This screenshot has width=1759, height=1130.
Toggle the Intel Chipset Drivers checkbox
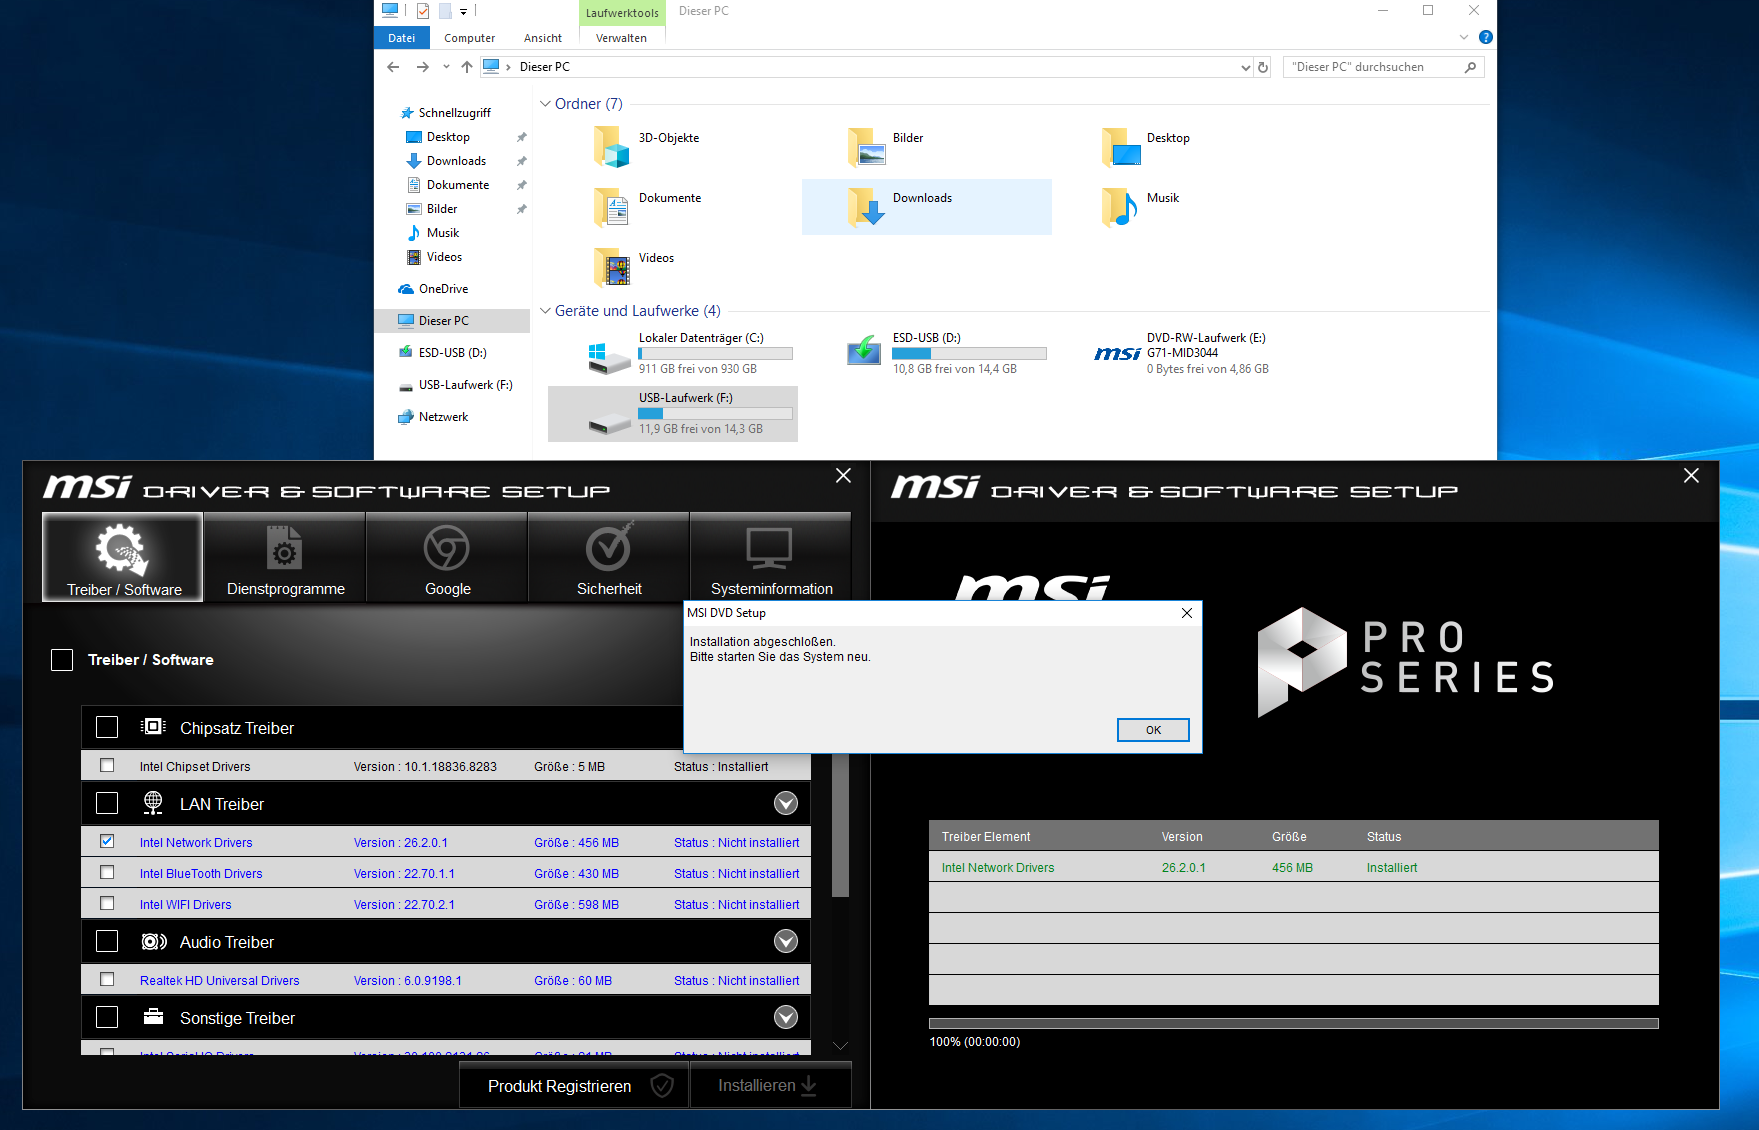point(107,766)
